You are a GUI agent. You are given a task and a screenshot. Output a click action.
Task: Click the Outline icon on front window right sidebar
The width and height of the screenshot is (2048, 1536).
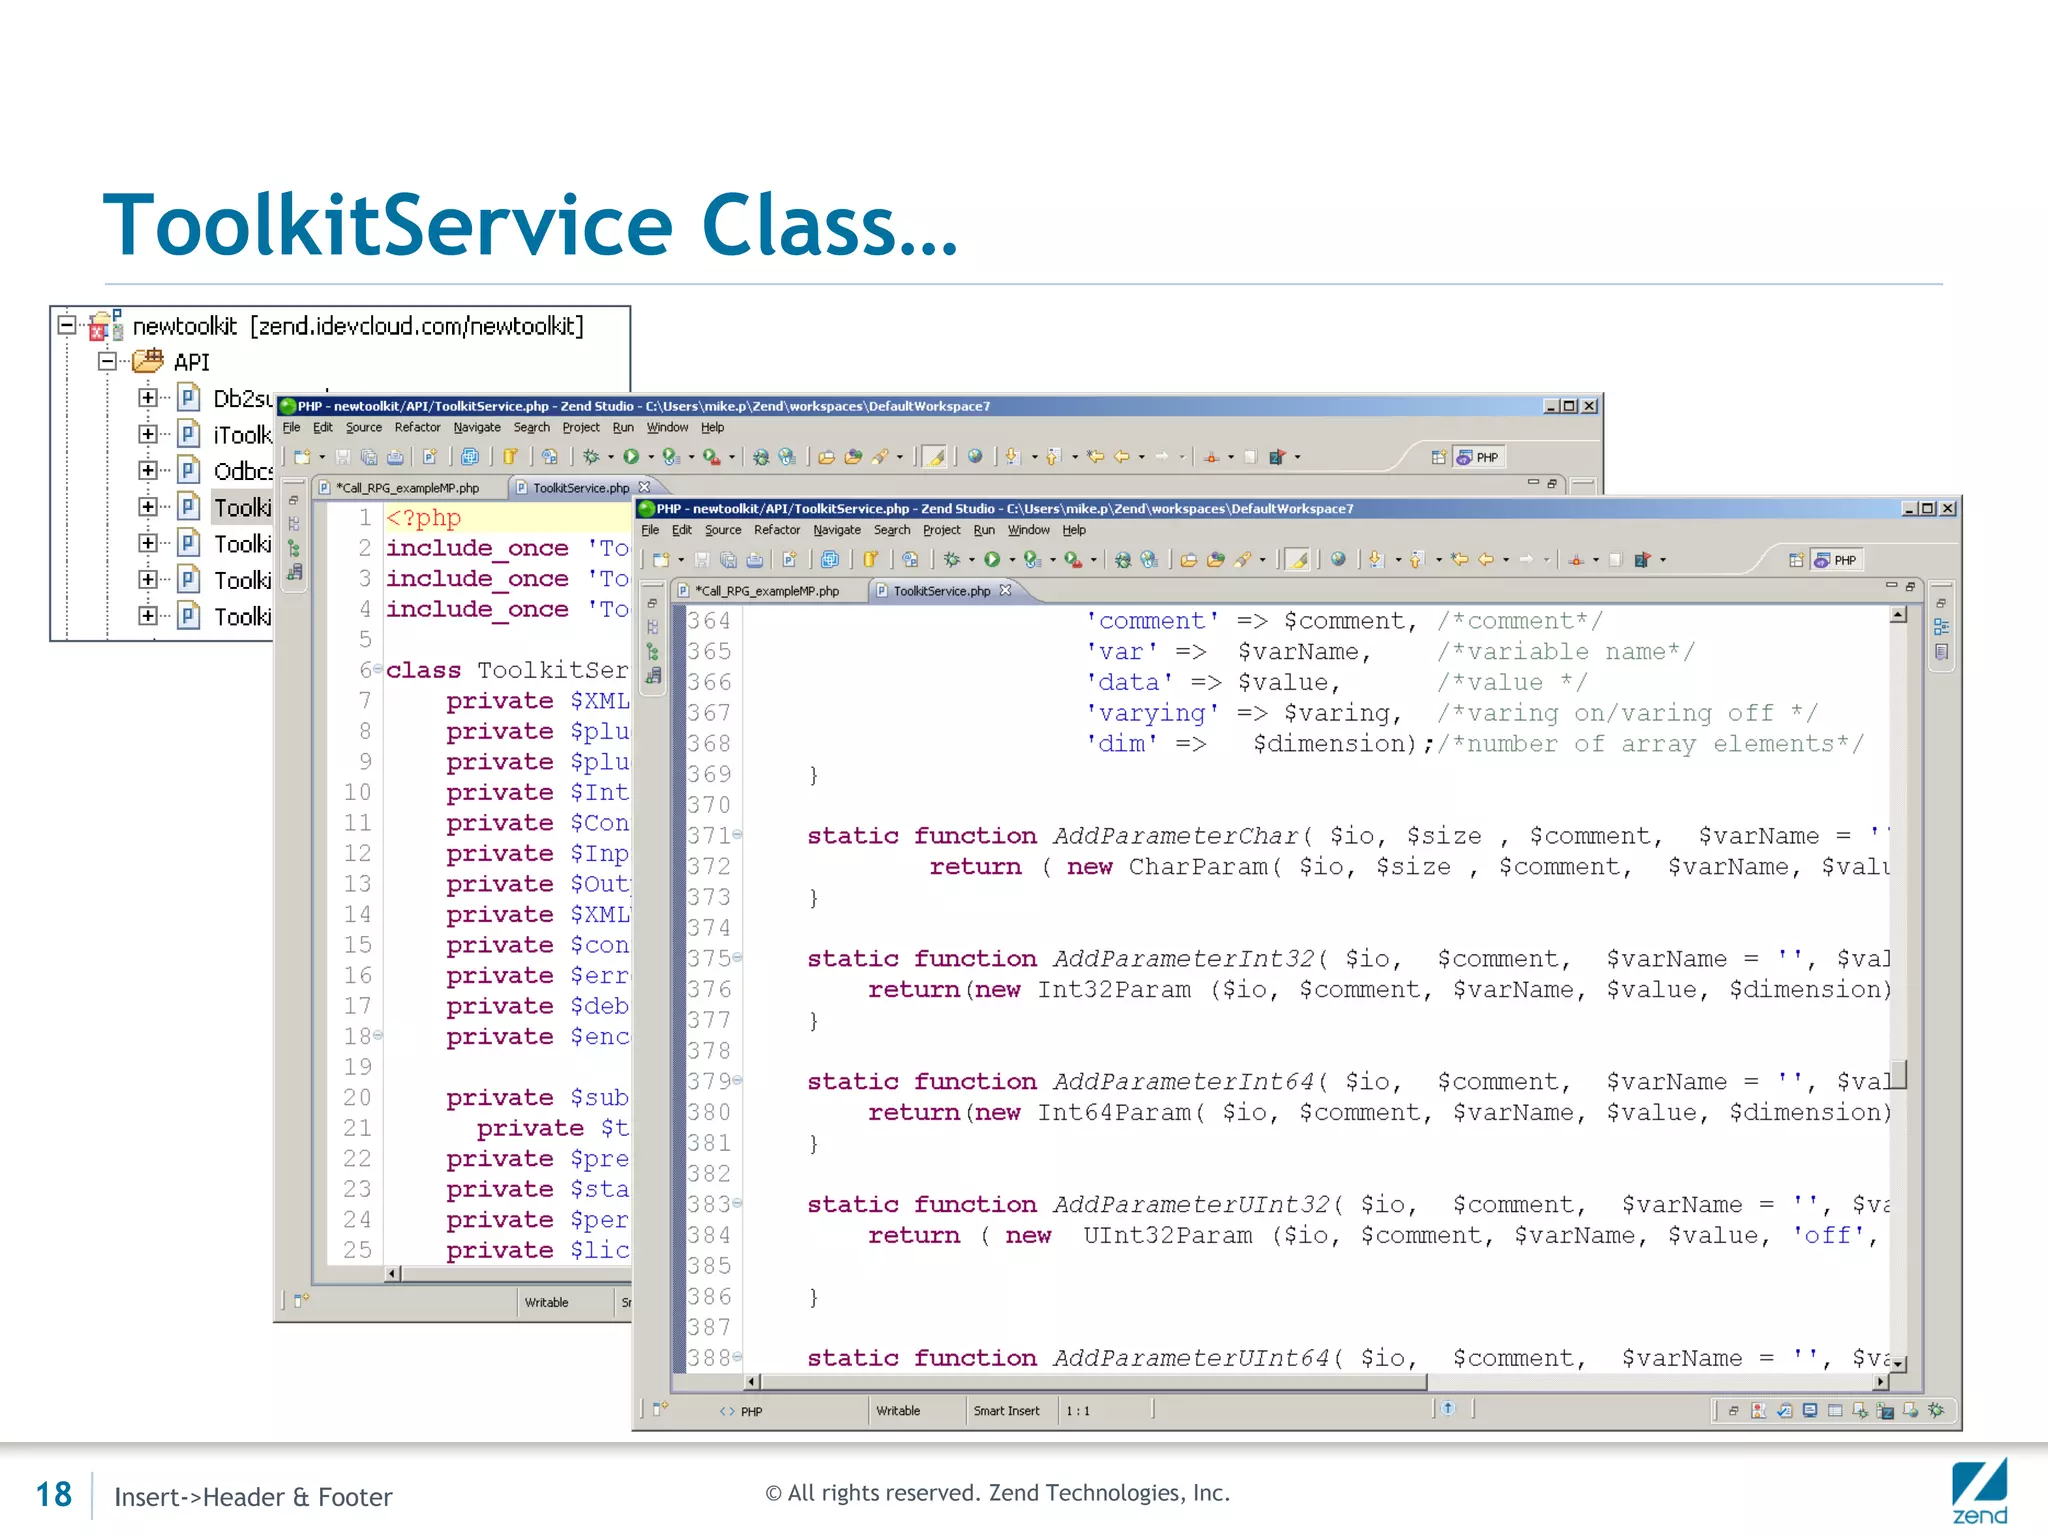click(x=1941, y=627)
